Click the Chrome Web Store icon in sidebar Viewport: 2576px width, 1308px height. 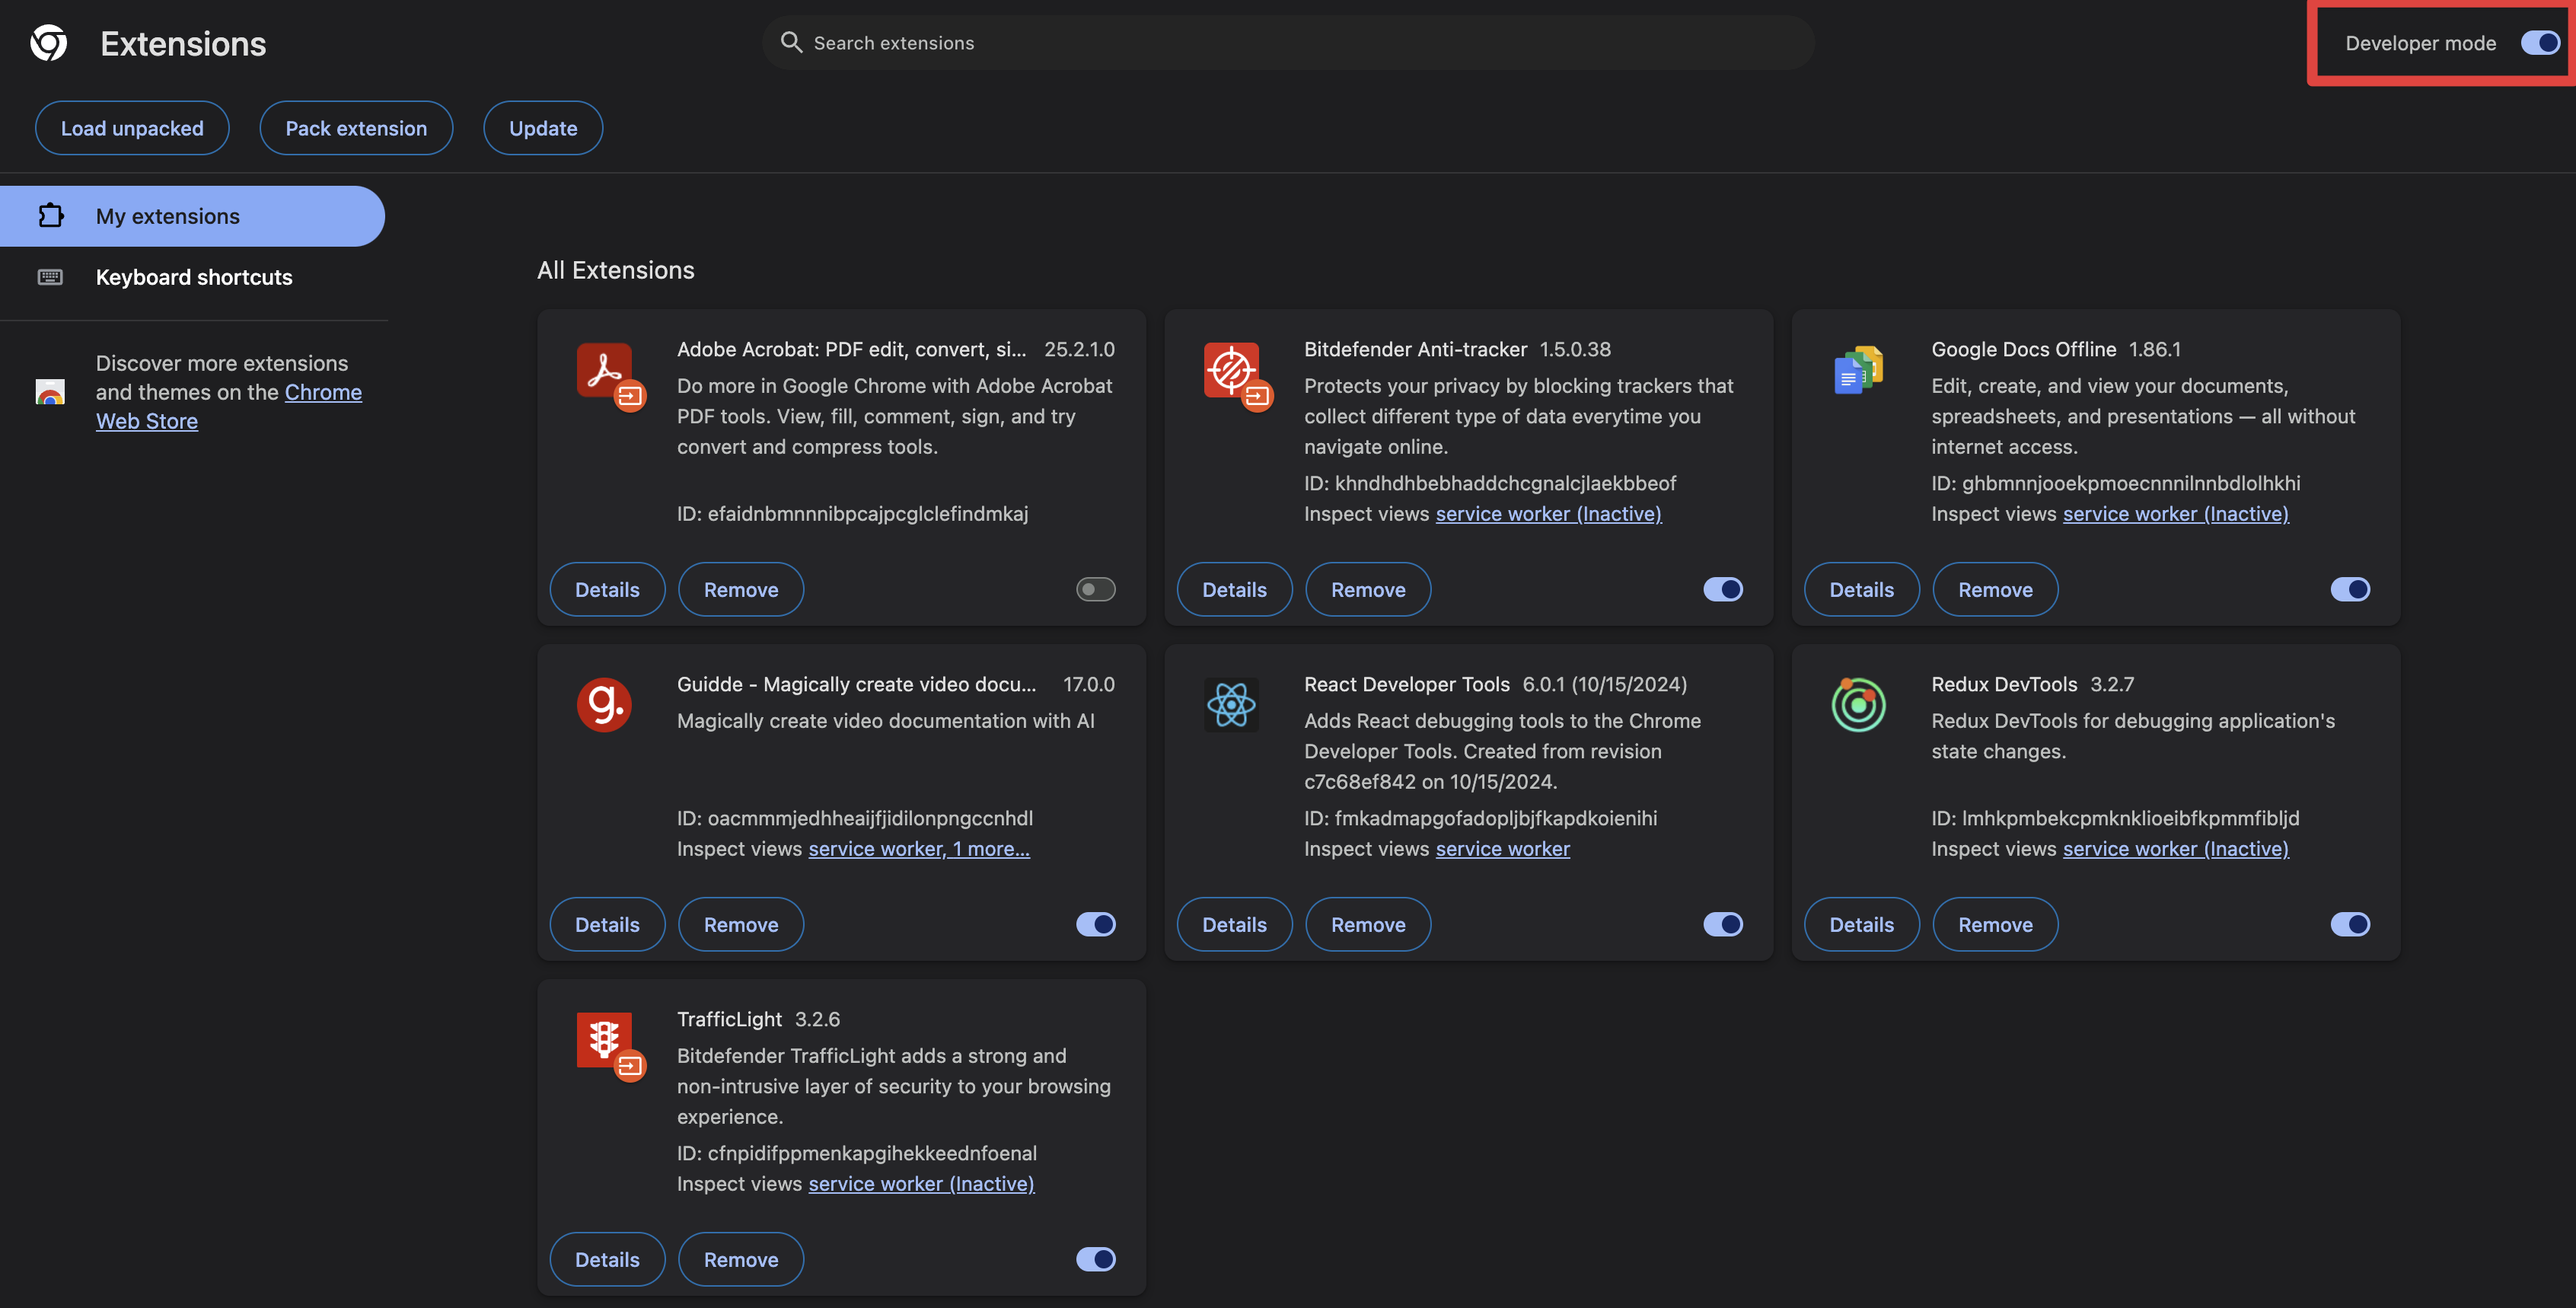pyautogui.click(x=50, y=392)
